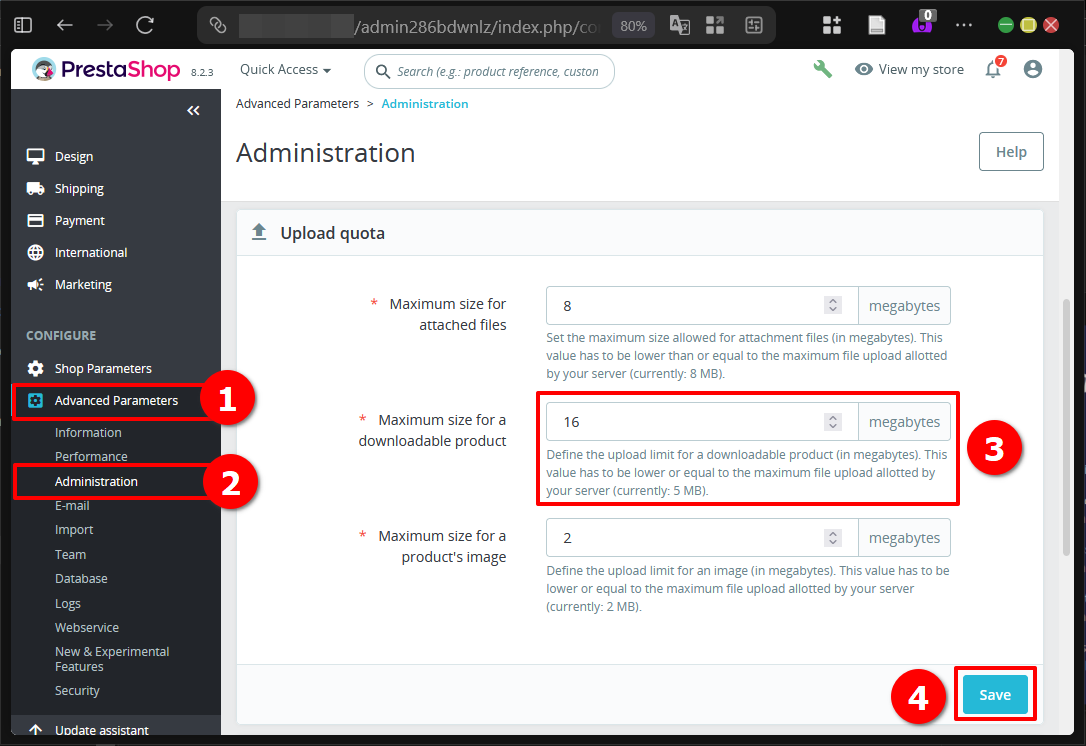Collapse the sidebar with the chevron arrows
This screenshot has width=1086, height=746.
point(193,110)
